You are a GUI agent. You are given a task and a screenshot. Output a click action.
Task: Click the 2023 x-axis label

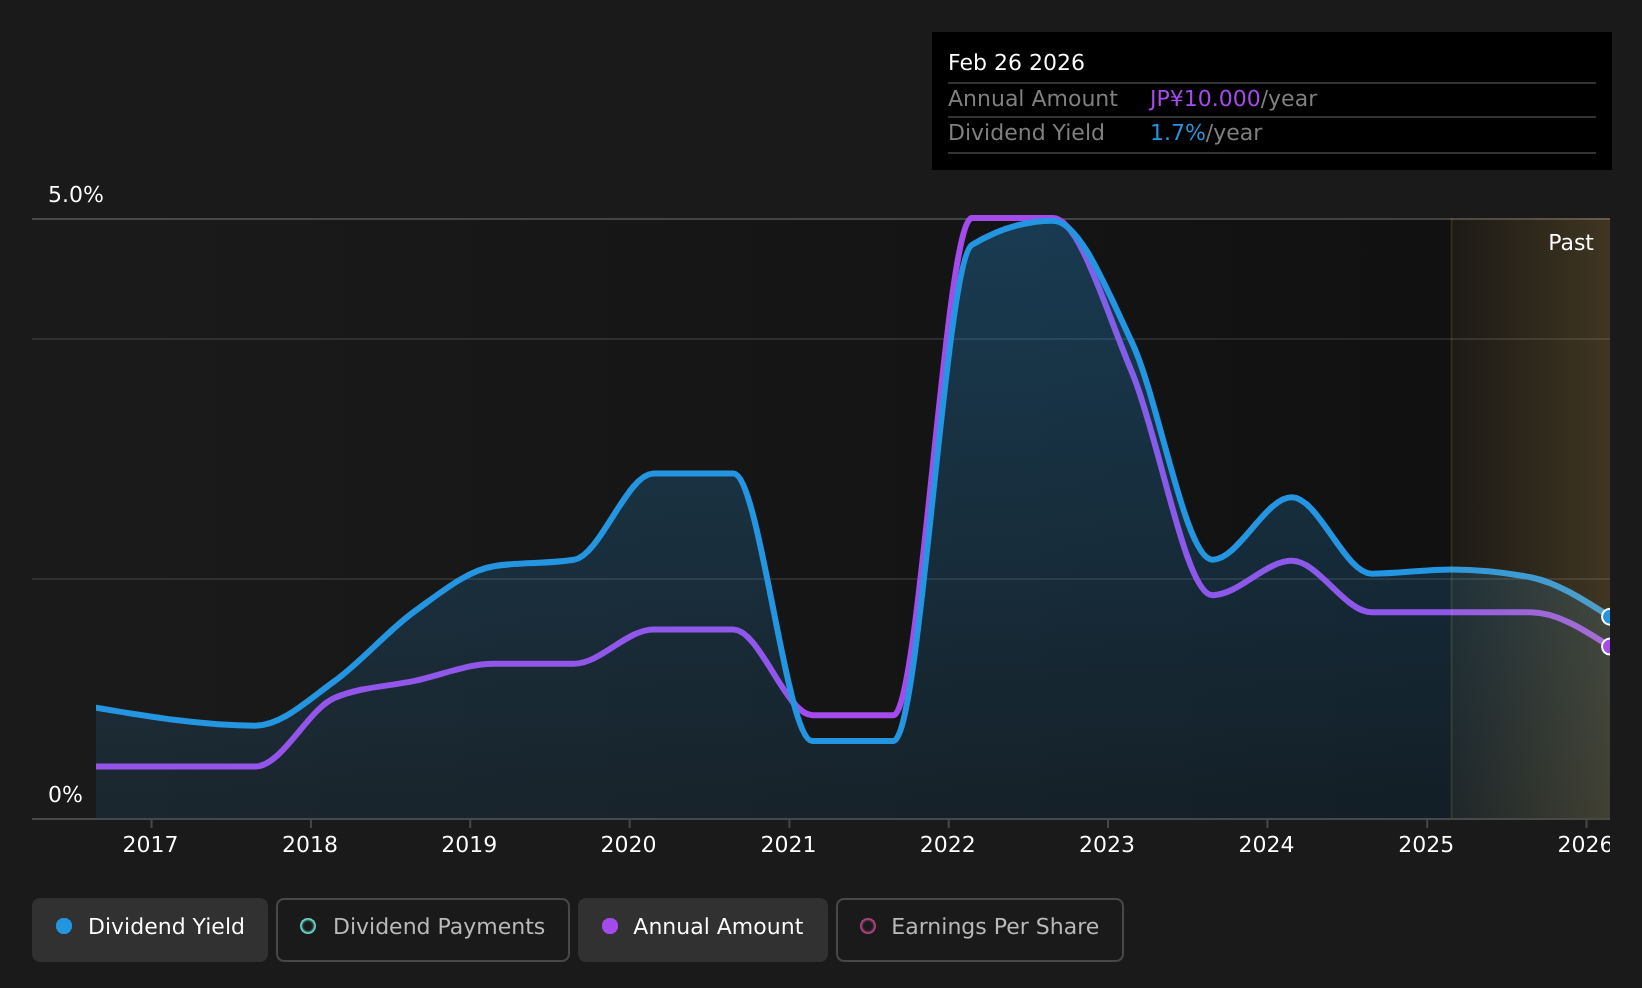click(x=1107, y=845)
